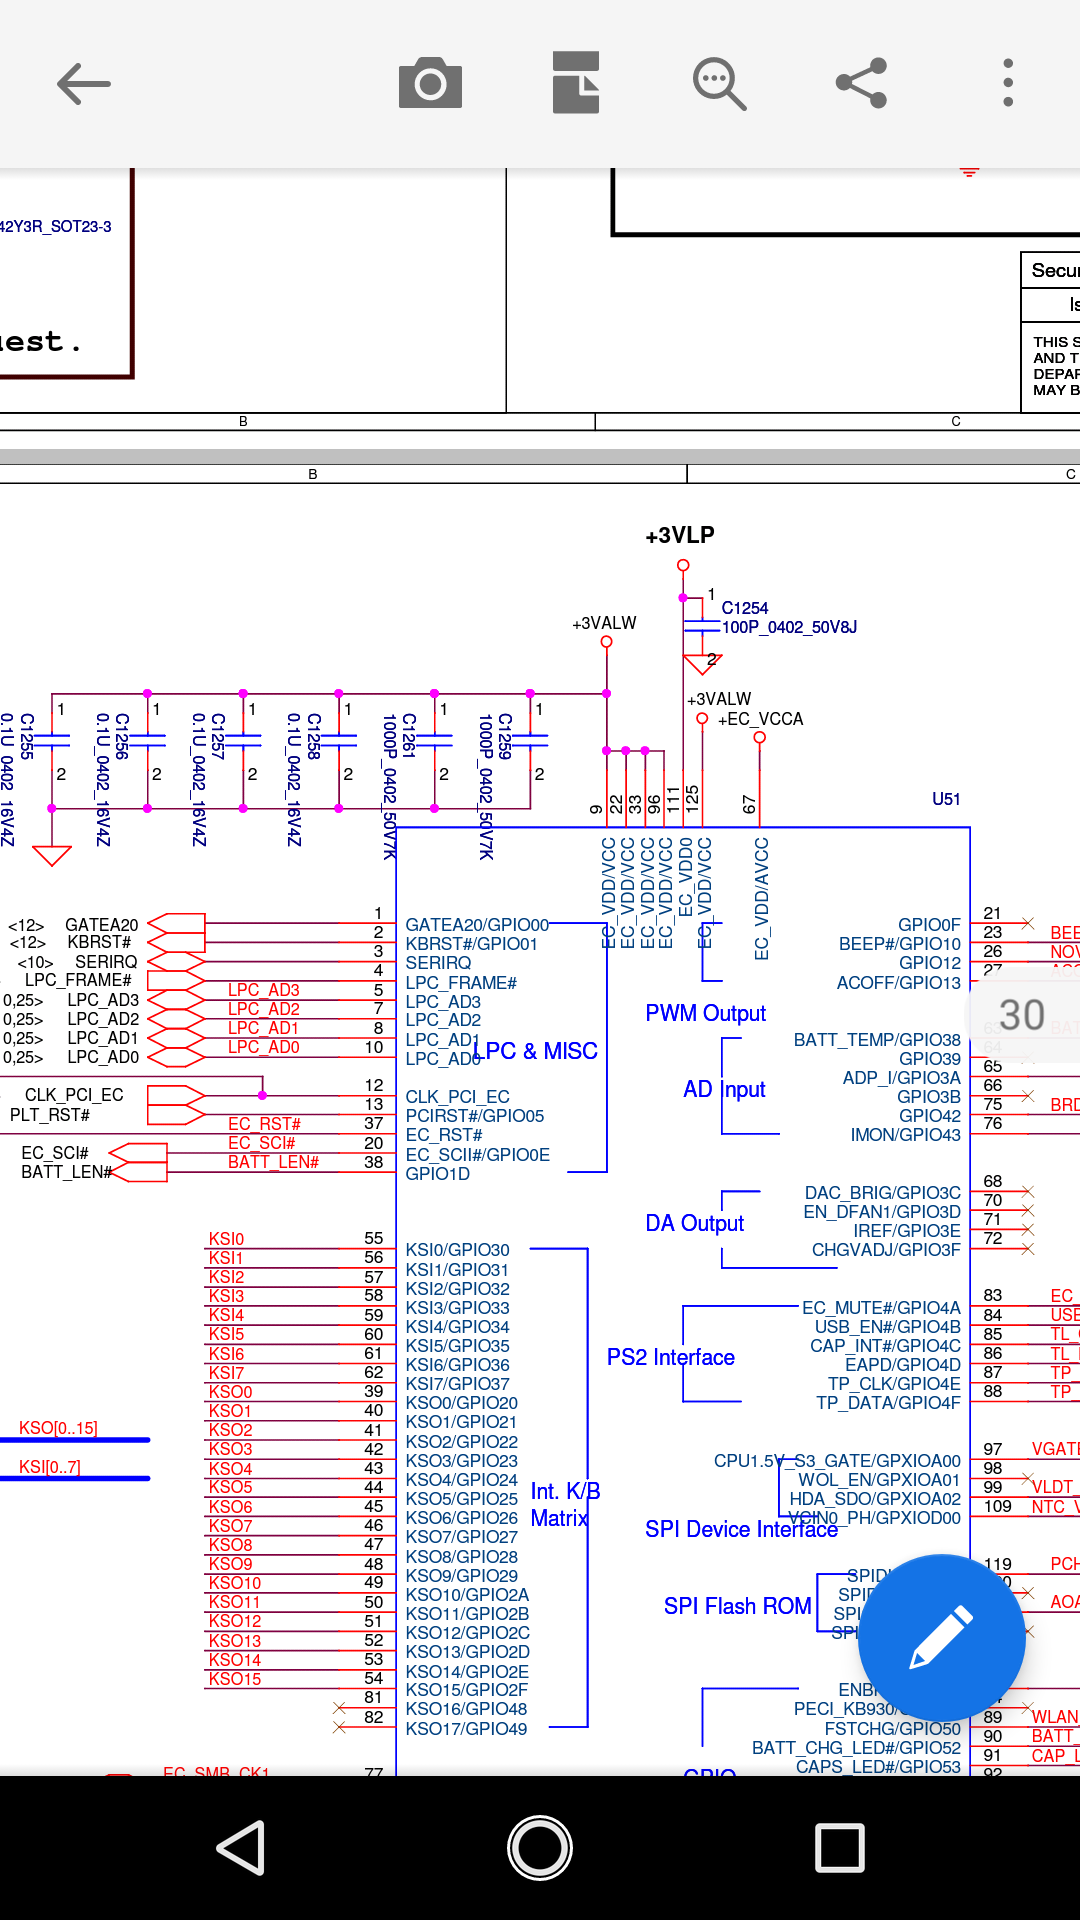Open the camera snapshot tool
Screen dimensions: 1080x1920
click(430, 84)
